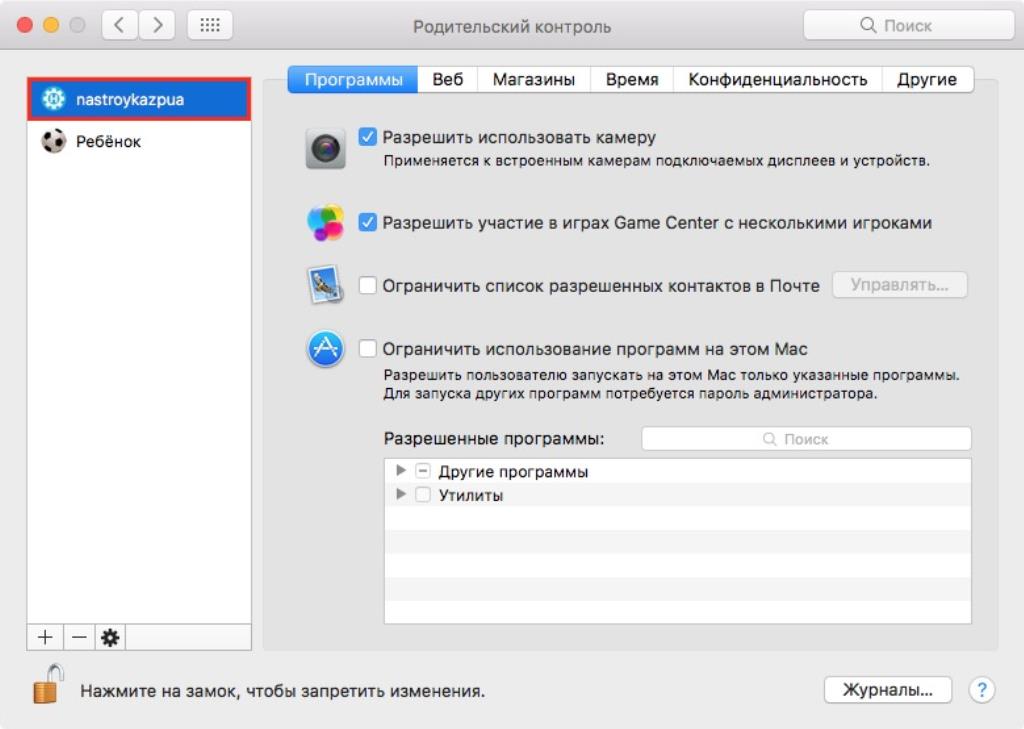Viewport: 1024px width, 729px height.
Task: Enable limit Mail contacts checkbox
Action: click(368, 286)
